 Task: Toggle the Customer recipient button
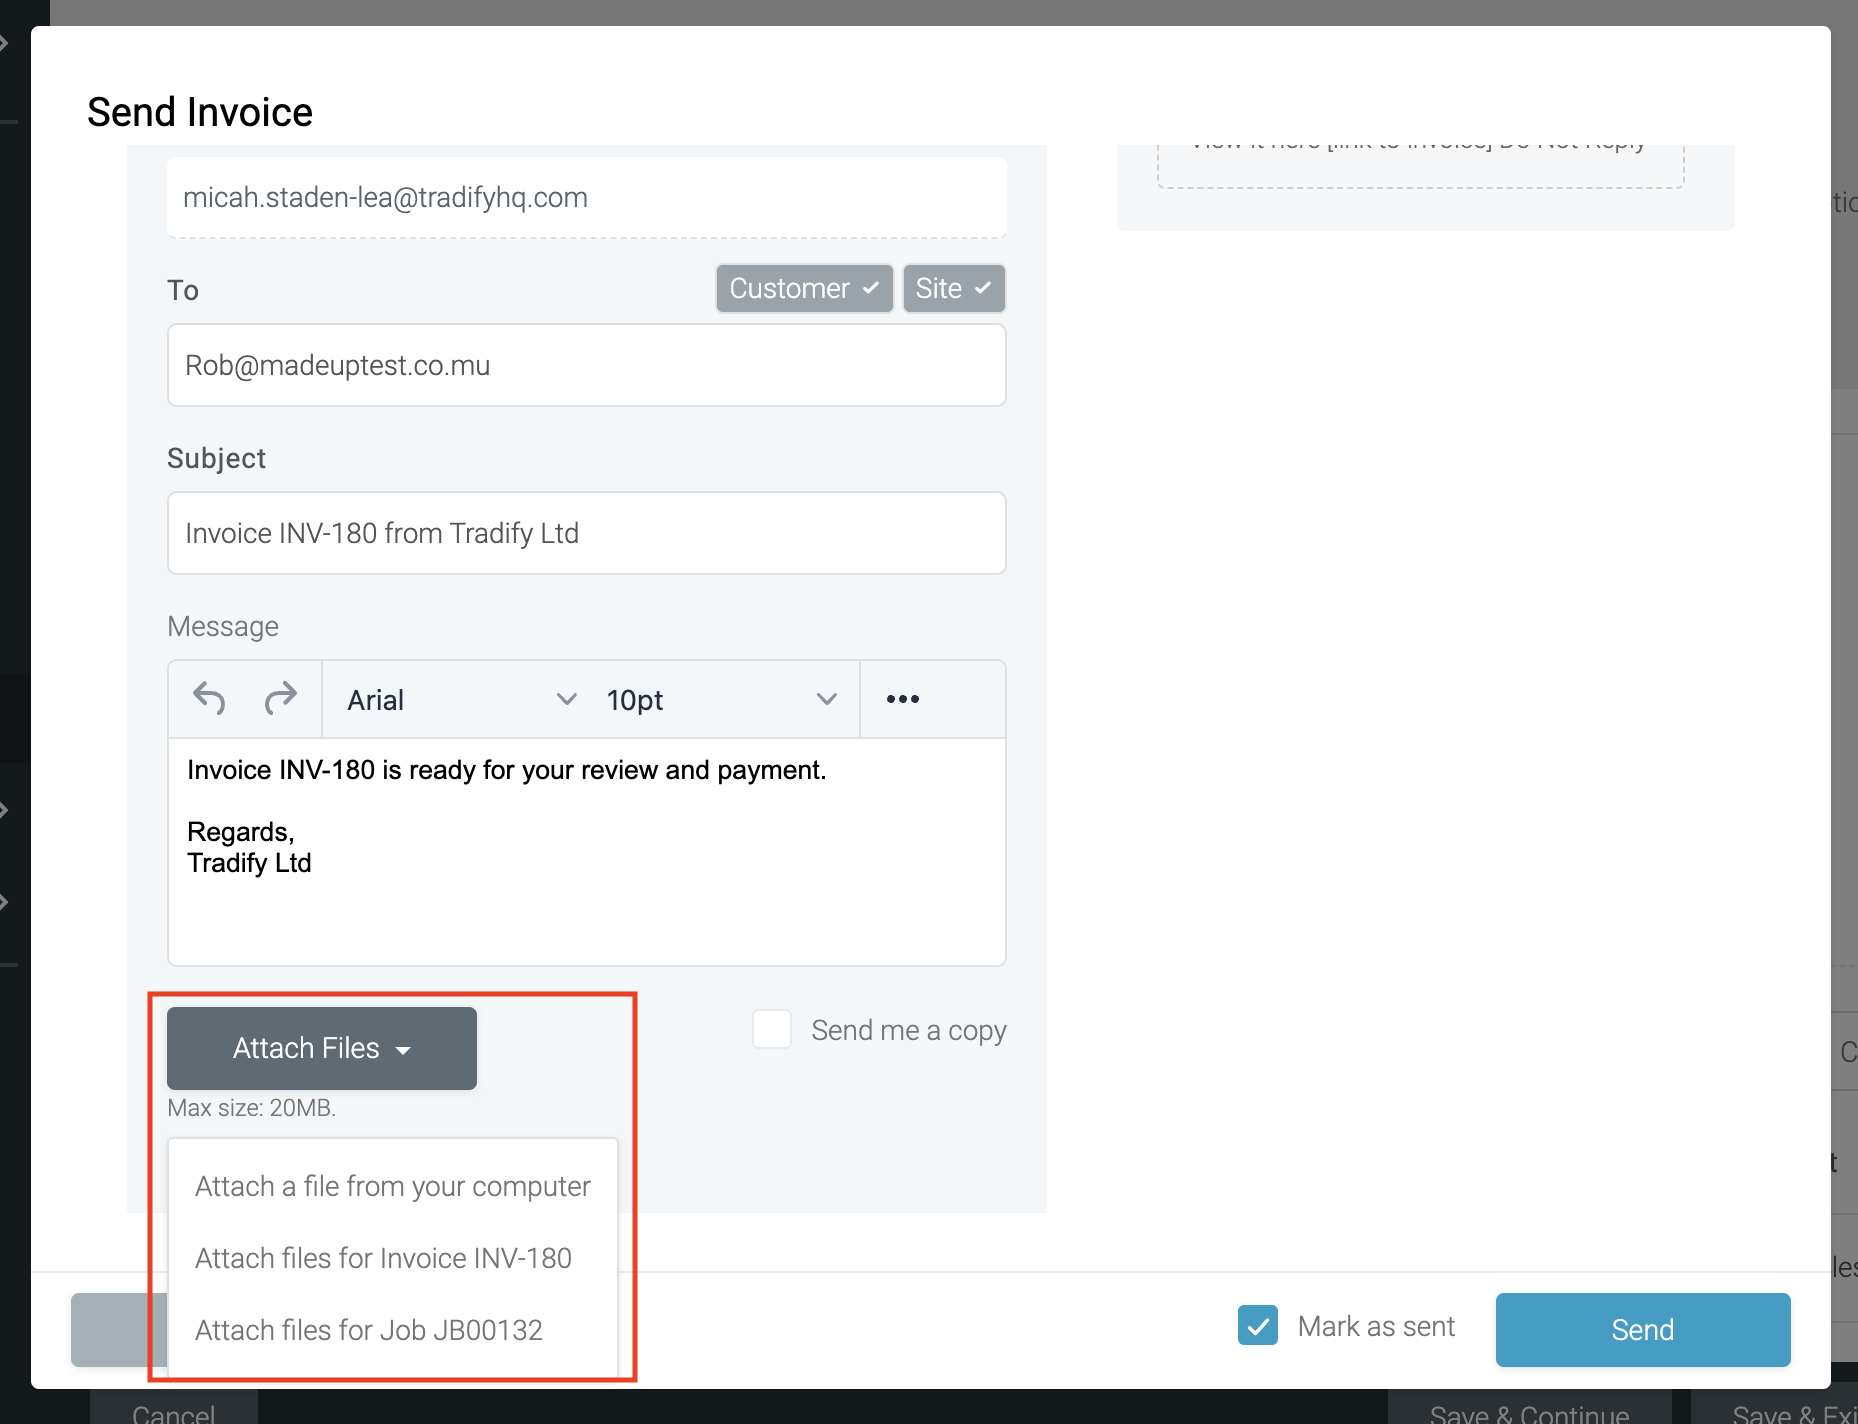[804, 289]
